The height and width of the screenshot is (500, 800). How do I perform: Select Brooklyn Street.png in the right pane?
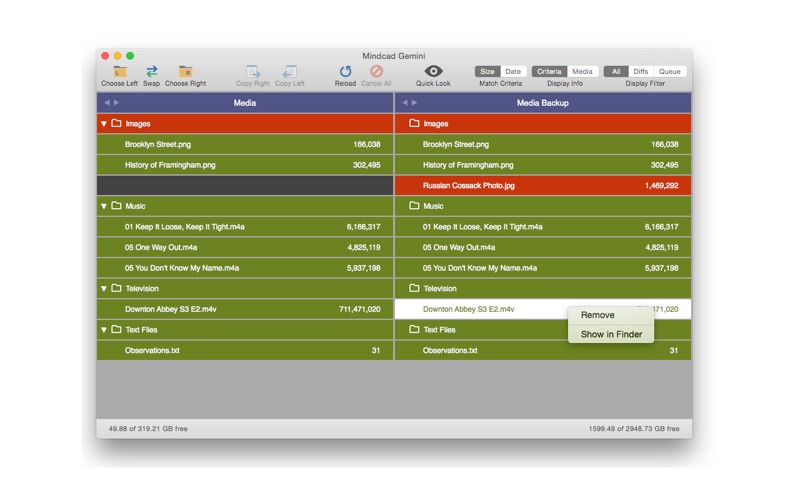point(543,144)
